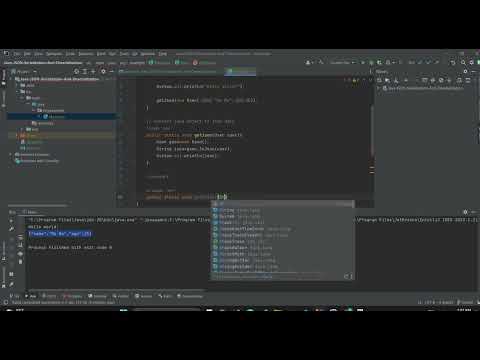Open TODO tool window tab
Screen dimensions: 480x360
pyautogui.click(x=49, y=296)
